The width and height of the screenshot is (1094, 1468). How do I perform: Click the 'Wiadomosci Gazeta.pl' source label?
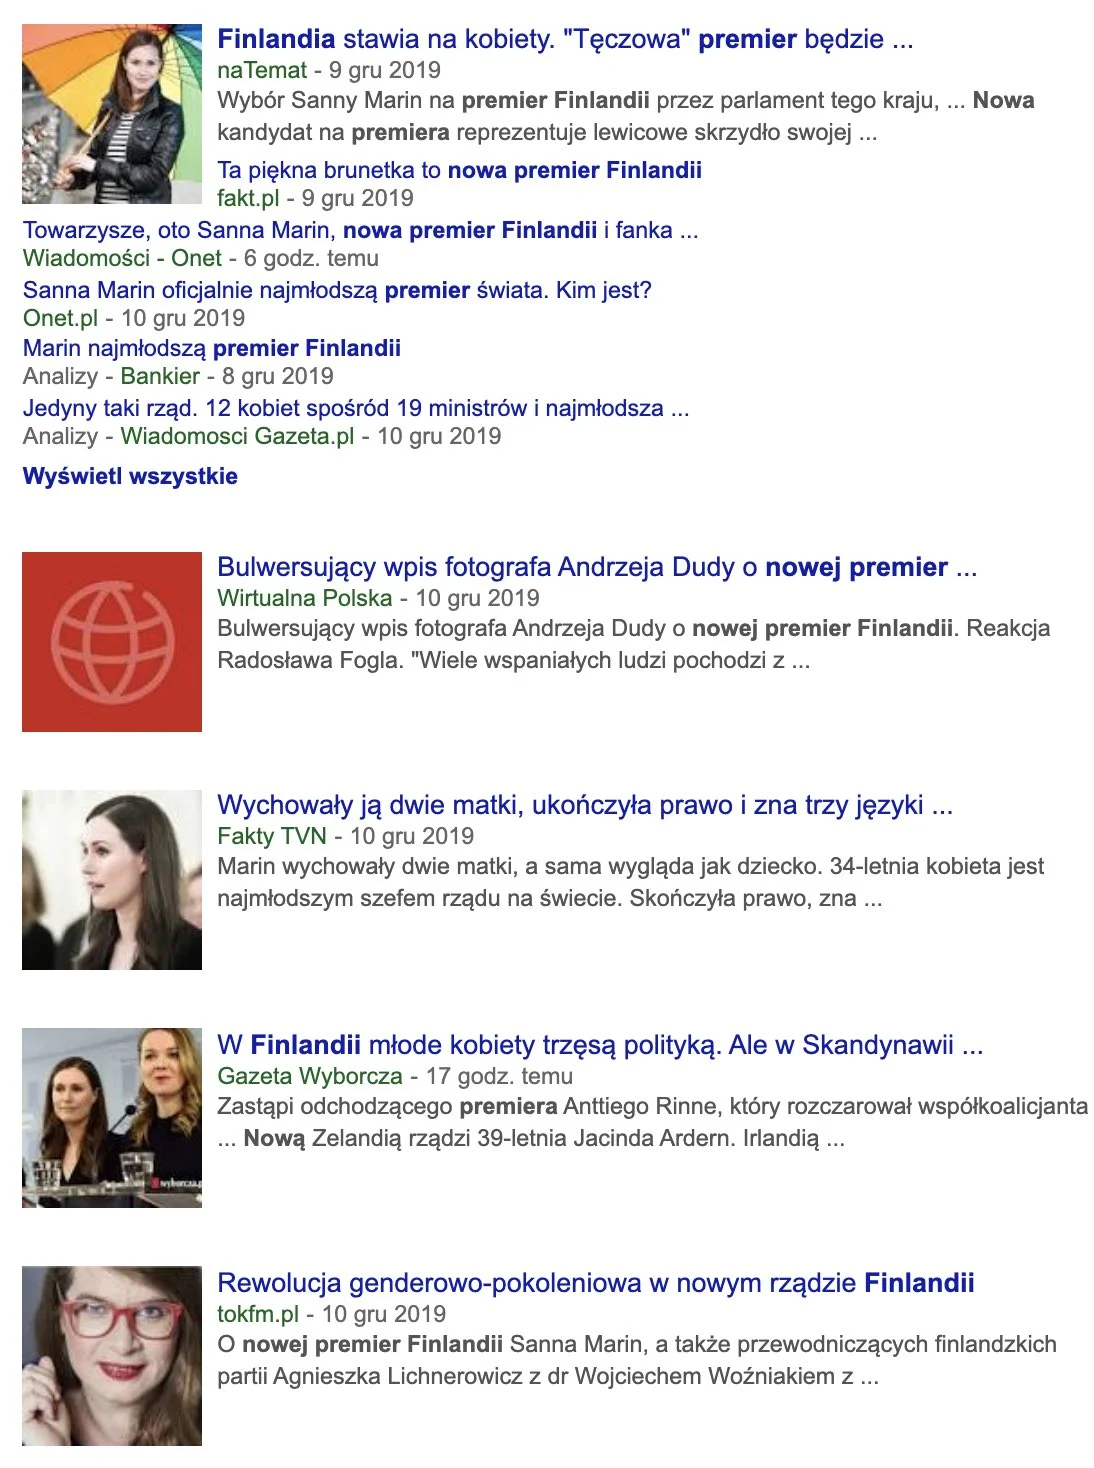click(x=237, y=436)
